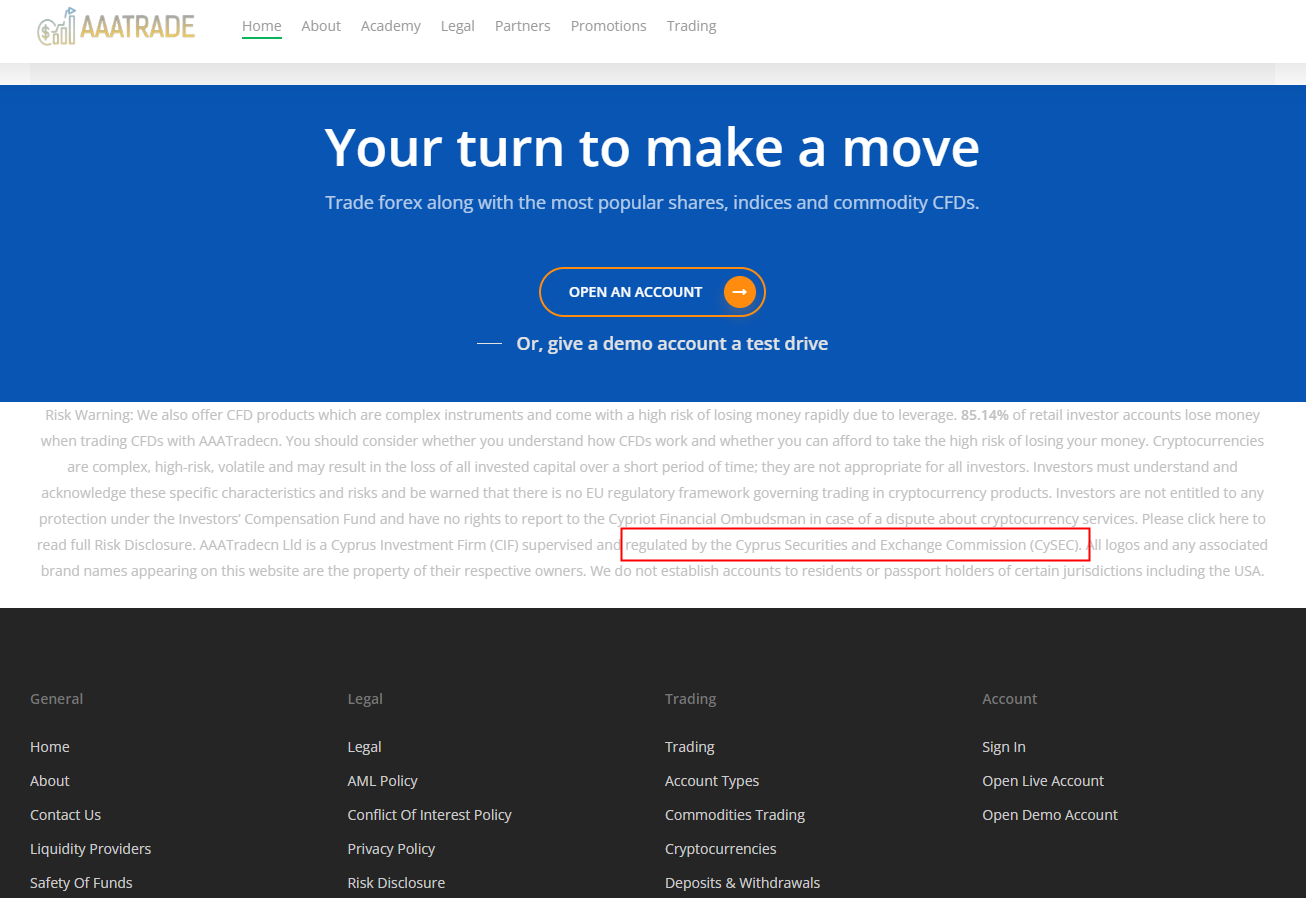Screen dimensions: 1306x898
Task: Open Safety Of Funds link
Action: (82, 883)
